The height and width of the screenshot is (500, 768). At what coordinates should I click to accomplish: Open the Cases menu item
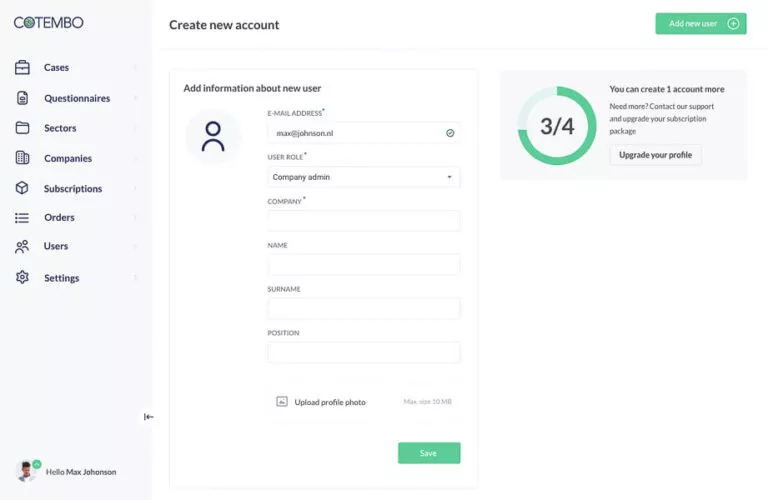56,68
